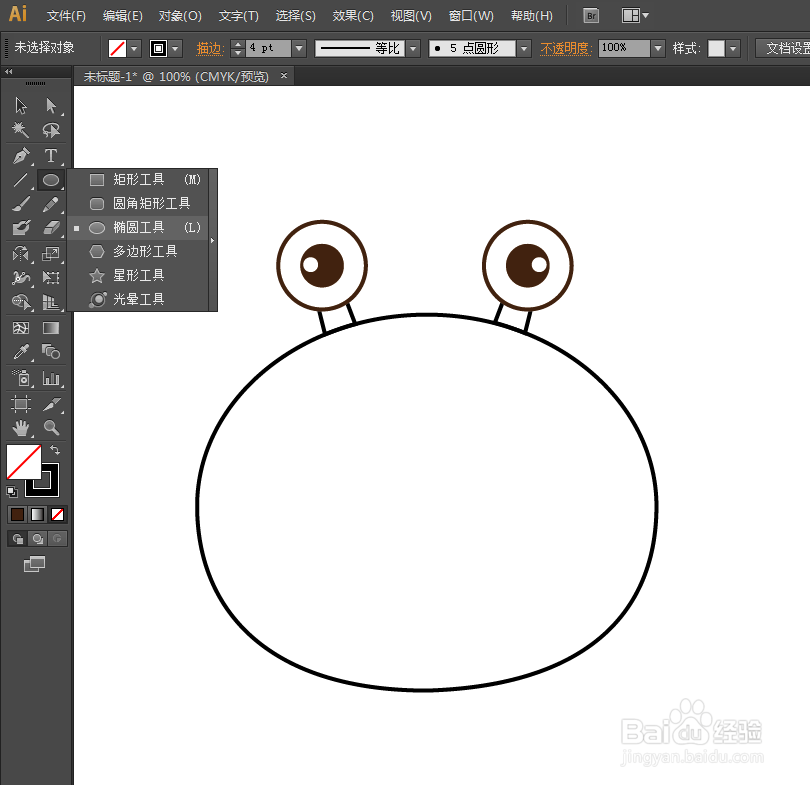
Task: Collapse the toolbox with double arrows
Action: coord(9,72)
